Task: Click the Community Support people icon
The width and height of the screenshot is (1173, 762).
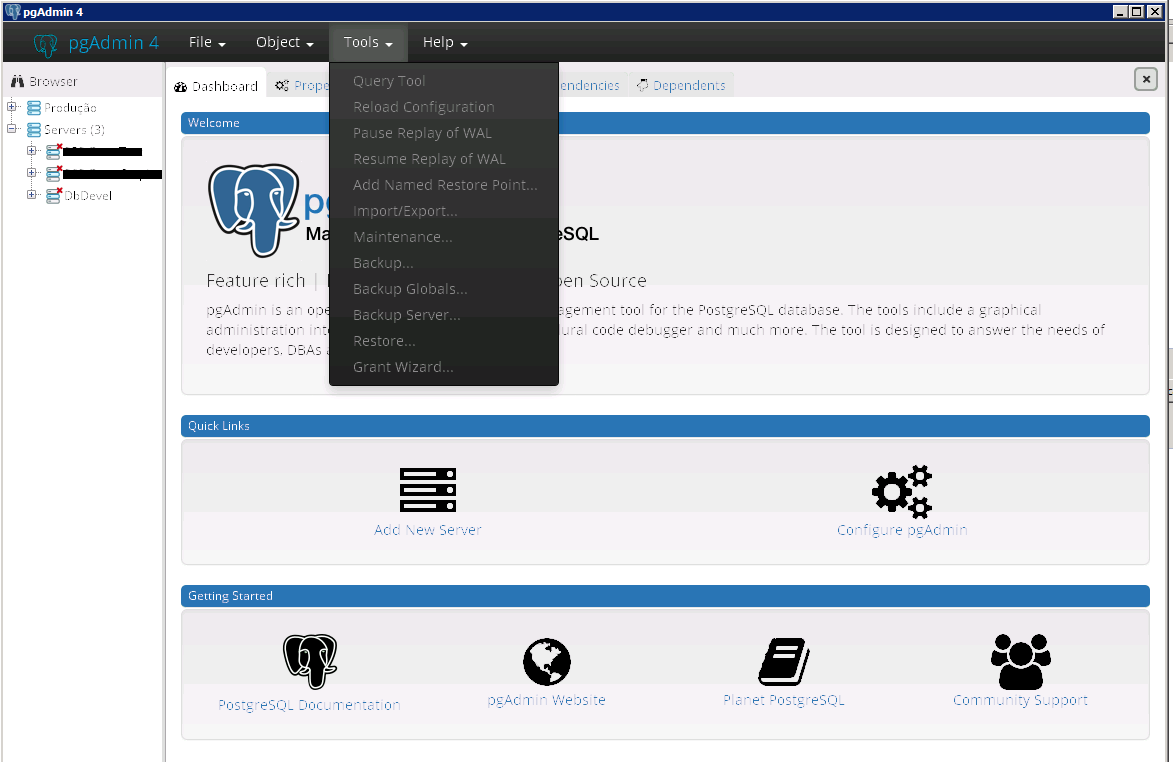Action: 1020,661
